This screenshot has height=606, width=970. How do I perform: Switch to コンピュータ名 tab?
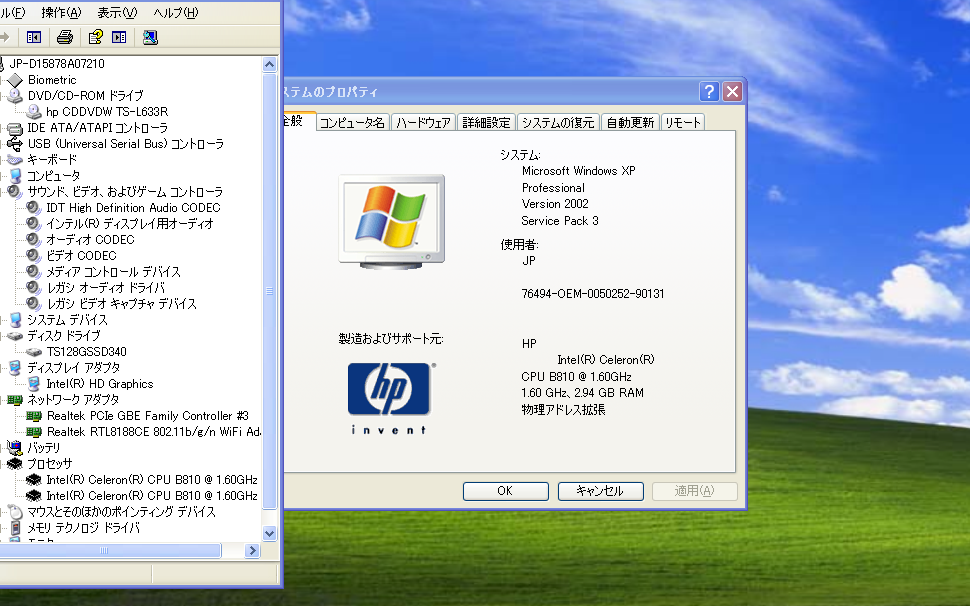click(x=352, y=122)
